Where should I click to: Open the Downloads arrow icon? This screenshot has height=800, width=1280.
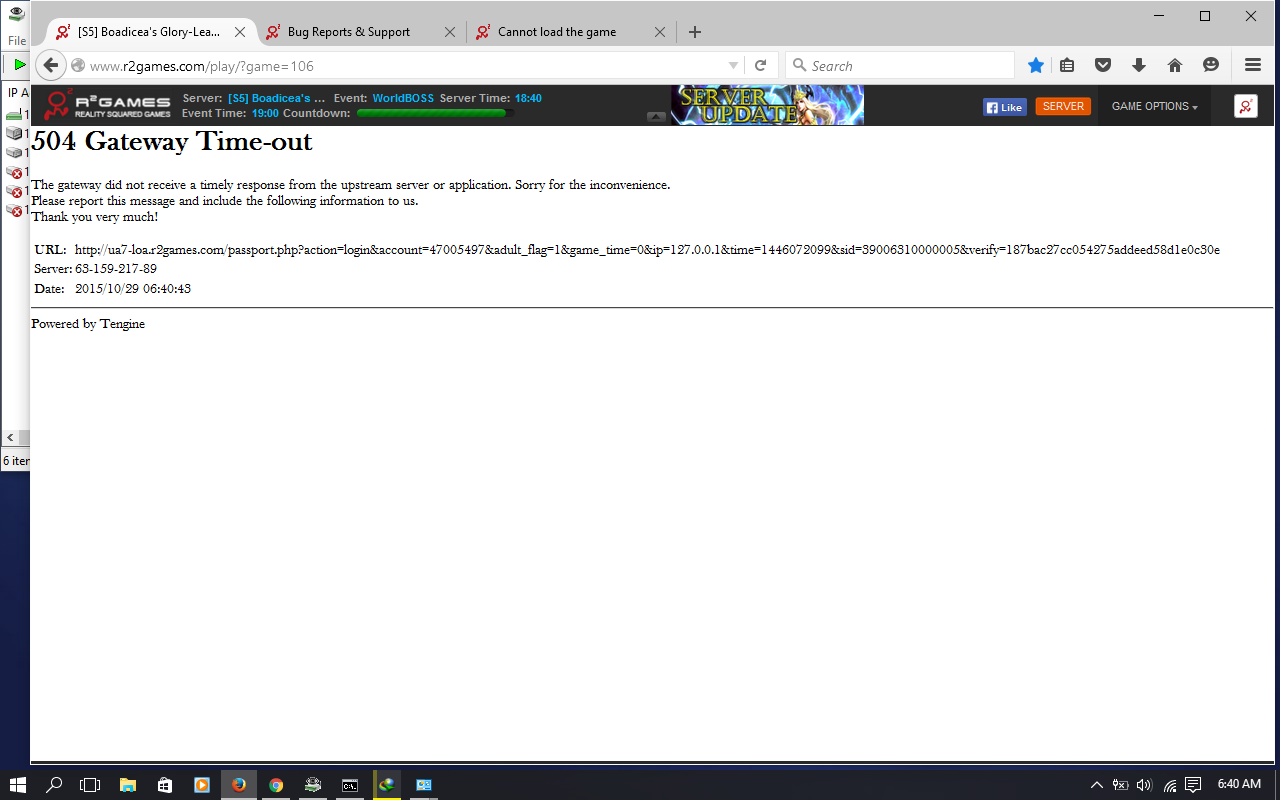tap(1139, 66)
